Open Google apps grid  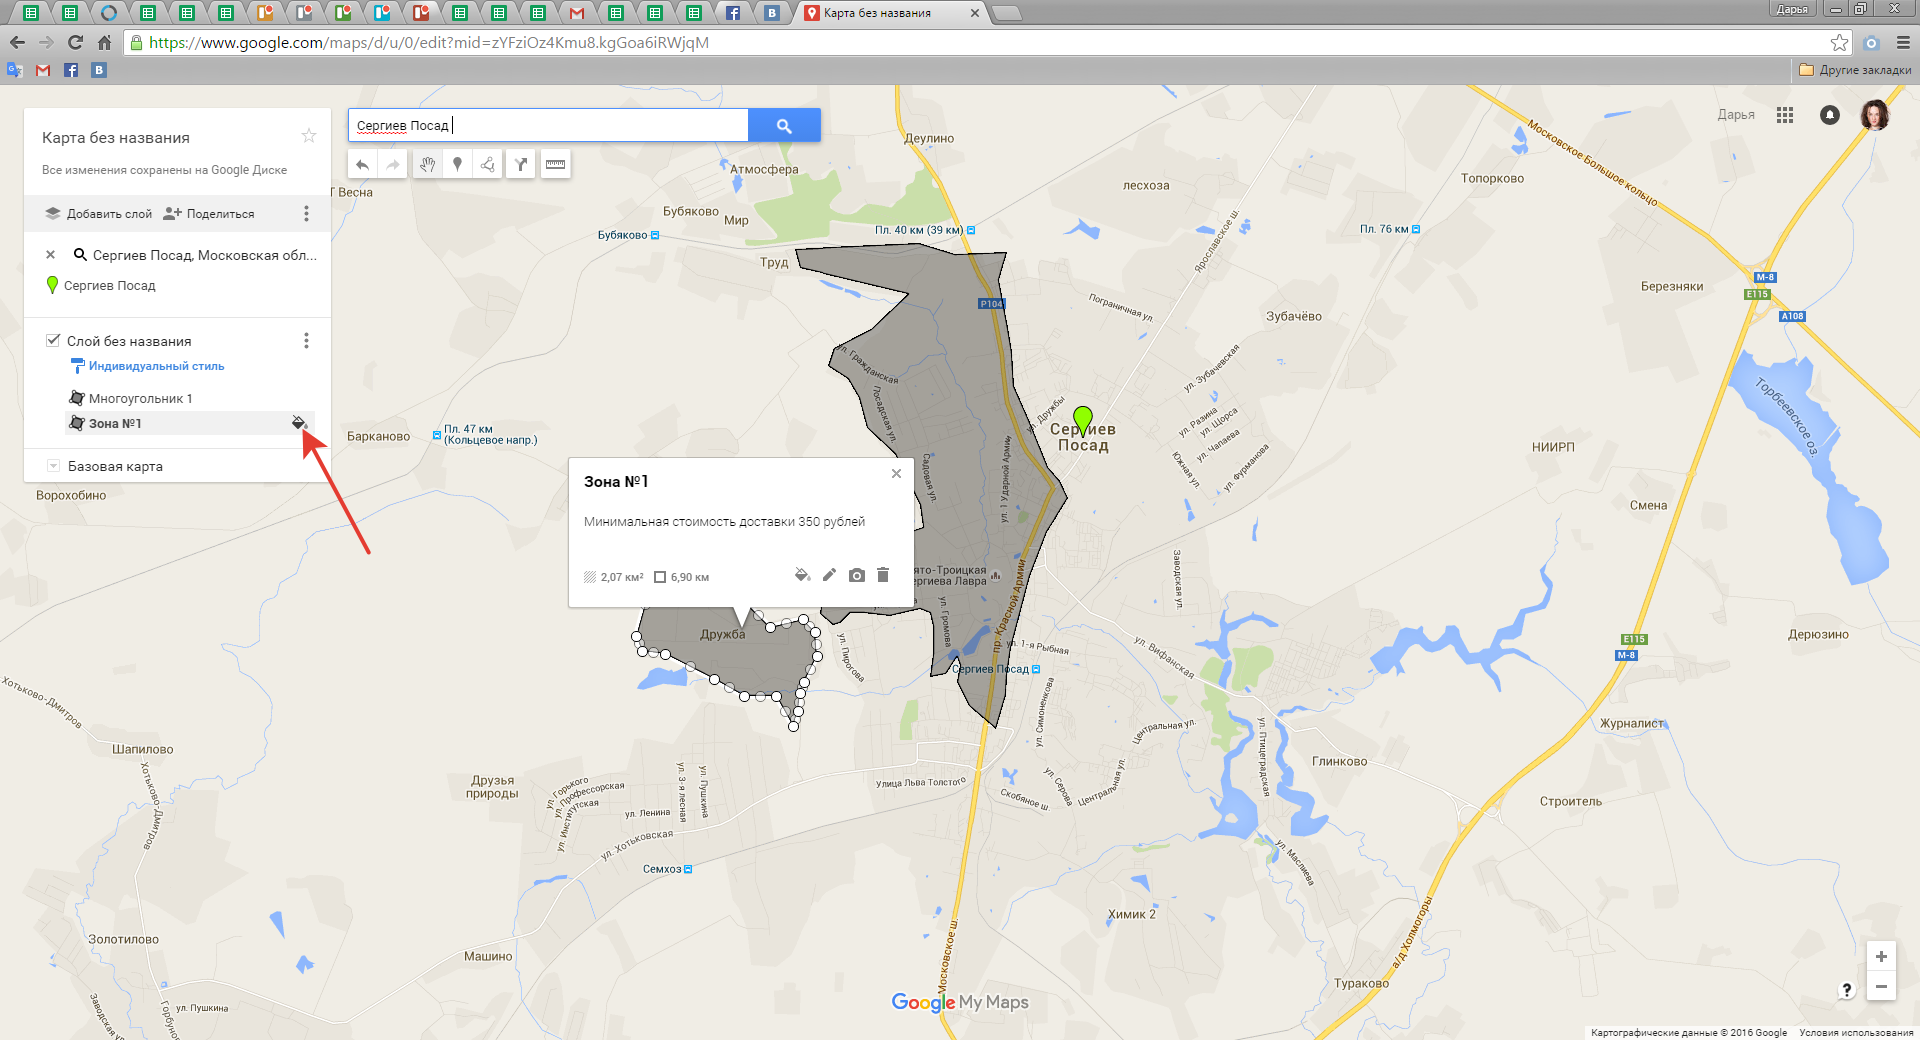1785,115
